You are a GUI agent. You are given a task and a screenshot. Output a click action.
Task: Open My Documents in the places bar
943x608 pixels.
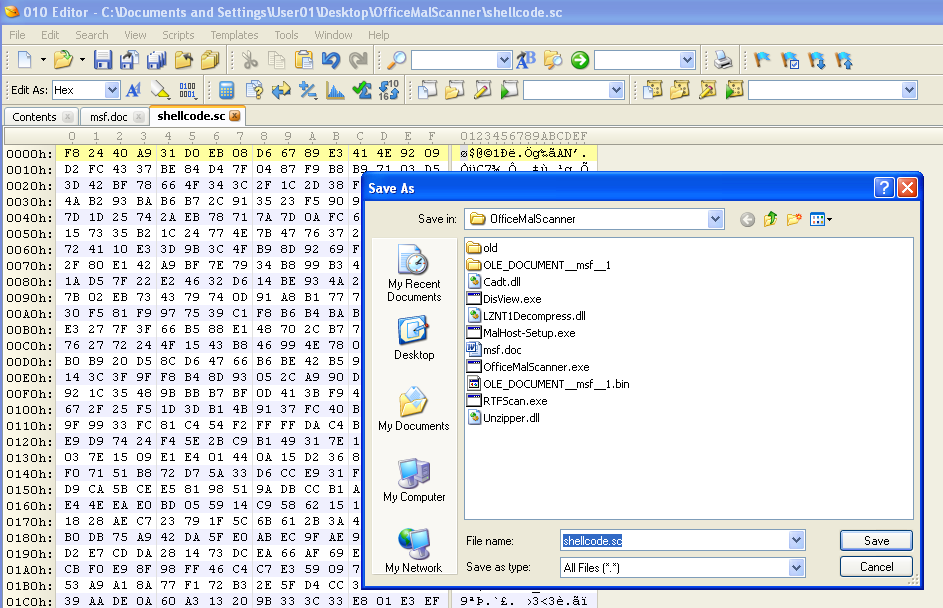(413, 411)
